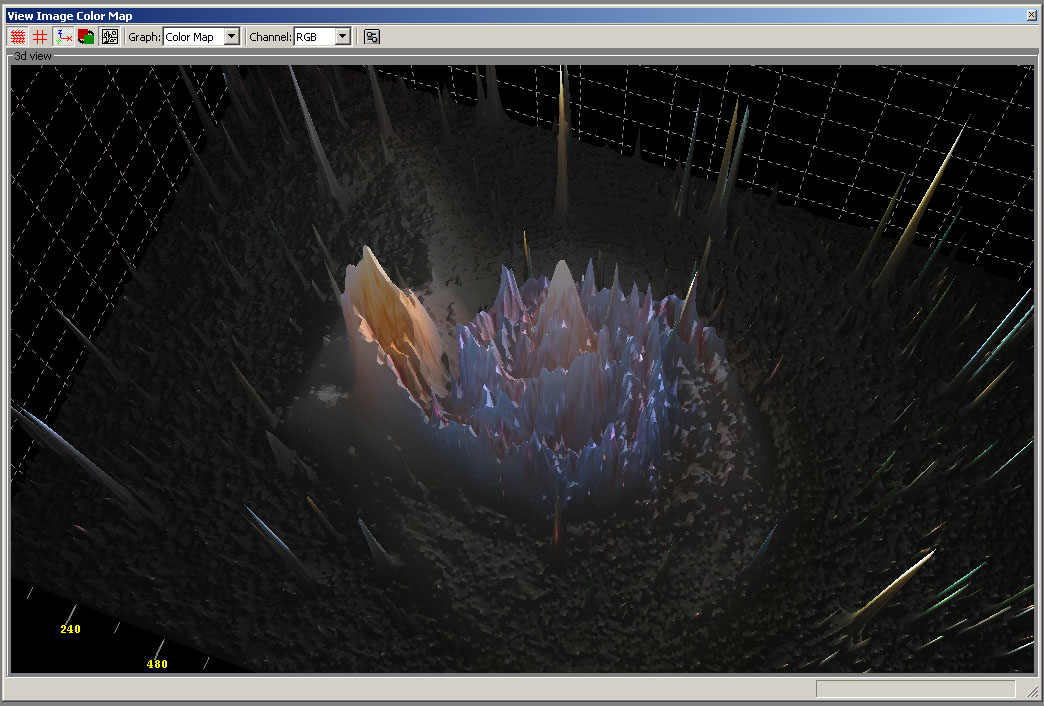Image resolution: width=1044 pixels, height=706 pixels.
Task: Toggle the XYZ axes display icon
Action: pos(65,37)
